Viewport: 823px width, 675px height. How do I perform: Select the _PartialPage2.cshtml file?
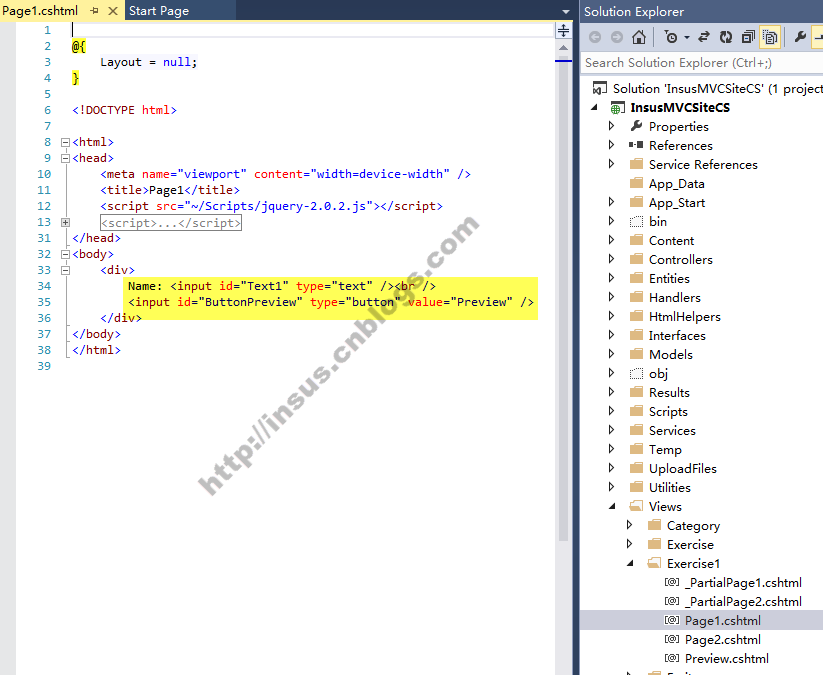743,602
